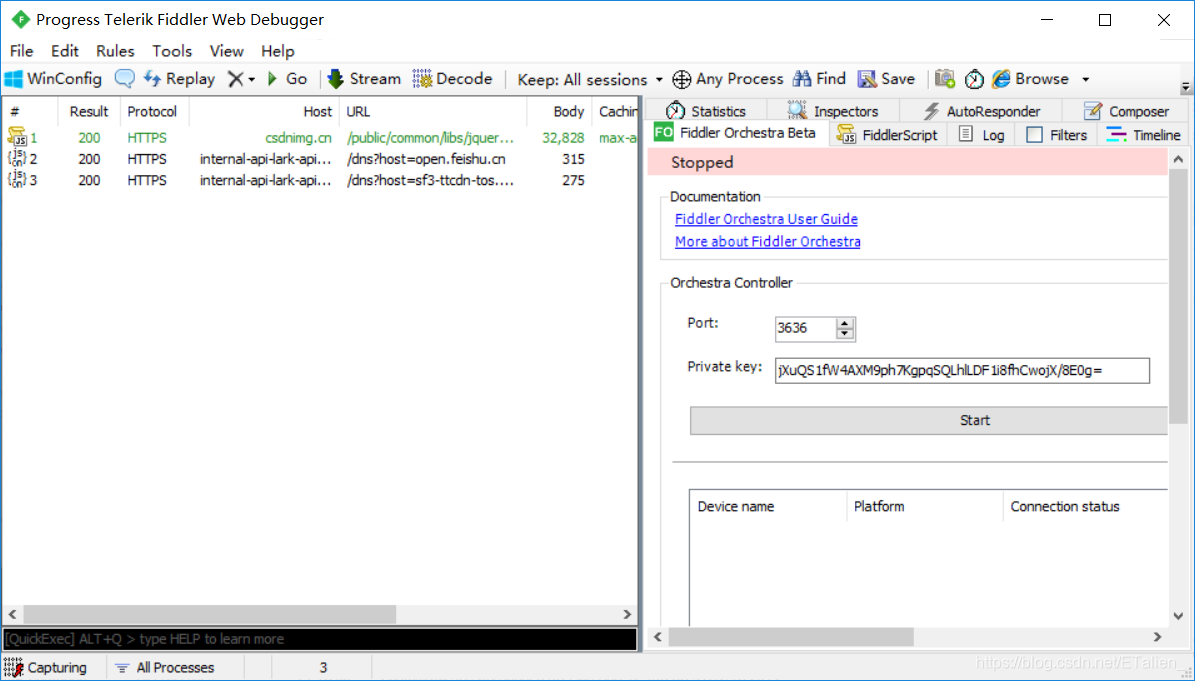1195x681 pixels.
Task: Switch to the Timeline tab
Action: pyautogui.click(x=1143, y=135)
